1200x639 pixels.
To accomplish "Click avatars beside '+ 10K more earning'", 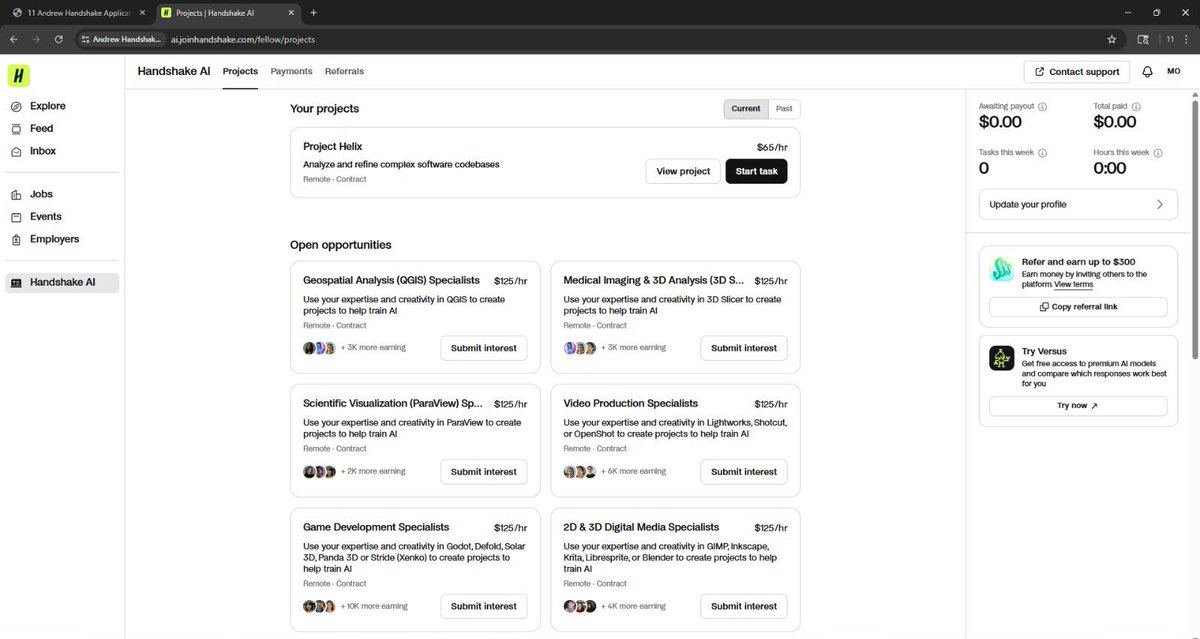I will click(x=319, y=606).
